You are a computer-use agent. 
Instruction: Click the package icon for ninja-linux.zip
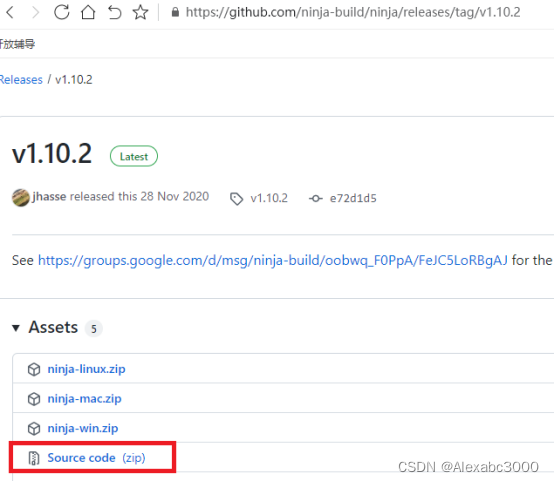(34, 370)
